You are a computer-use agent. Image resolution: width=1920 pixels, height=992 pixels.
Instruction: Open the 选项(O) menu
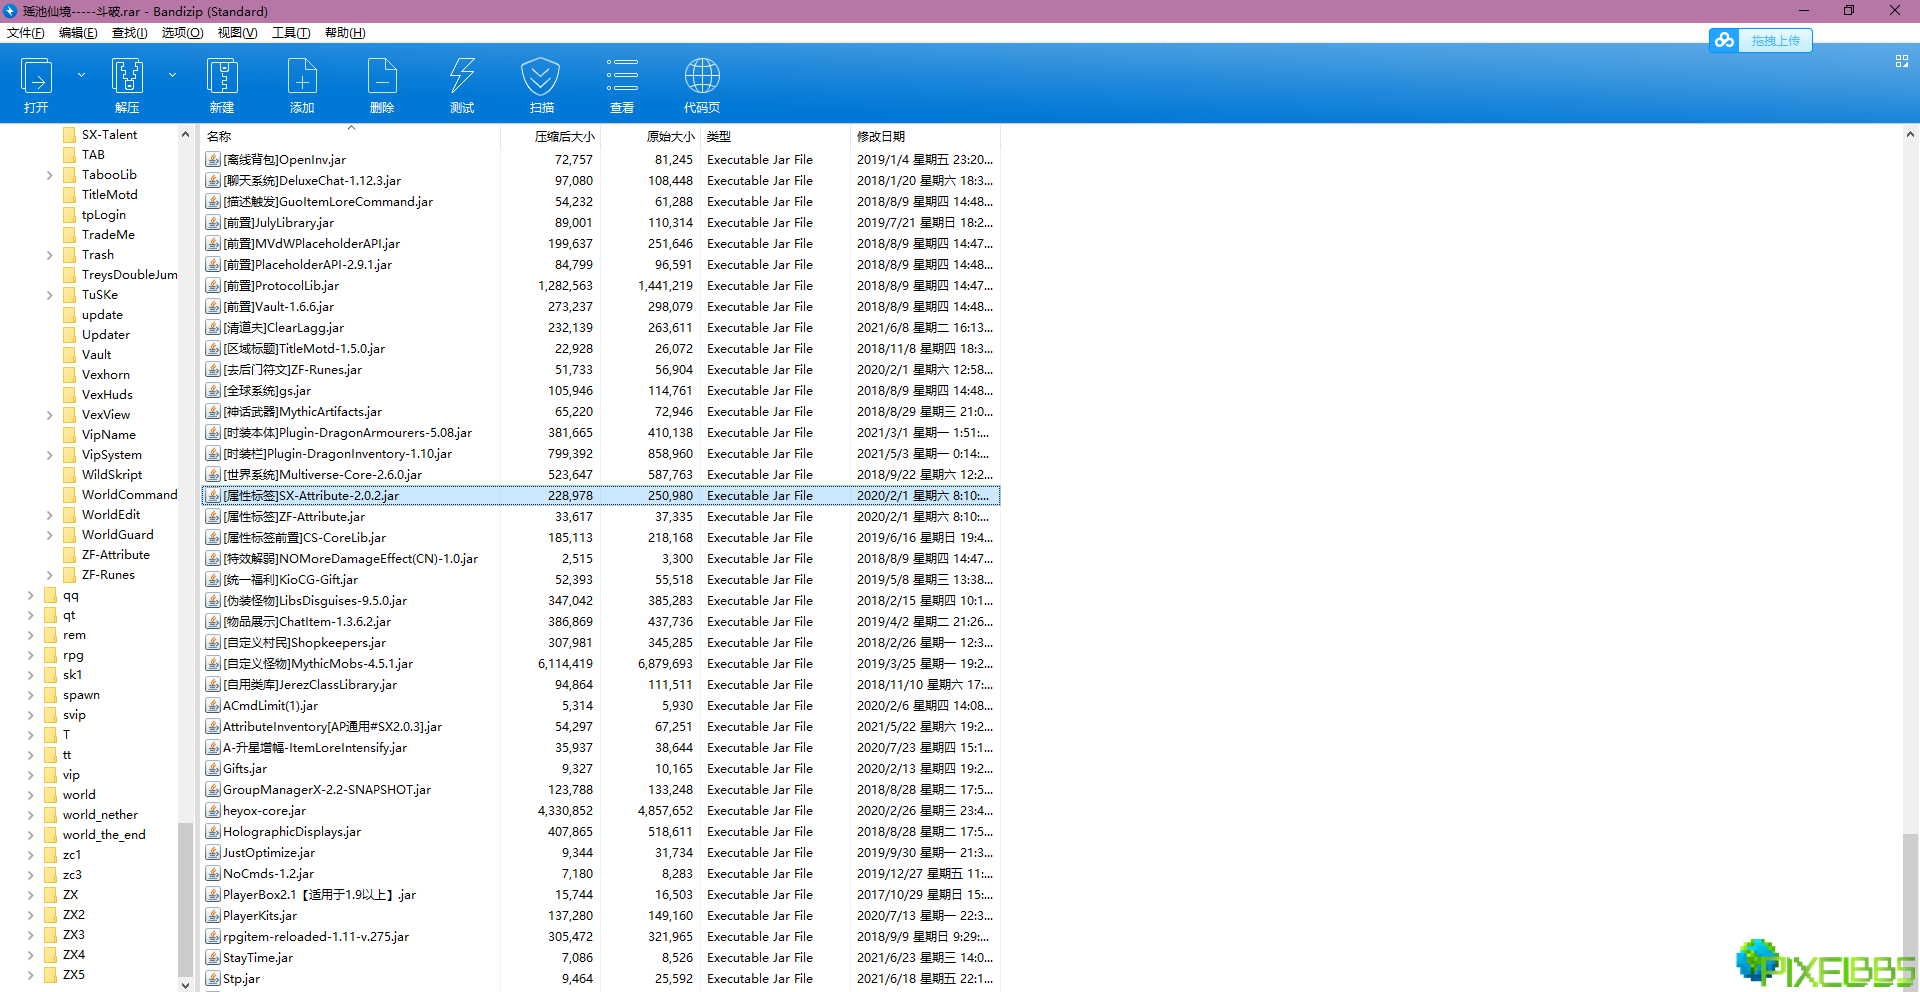[x=183, y=33]
